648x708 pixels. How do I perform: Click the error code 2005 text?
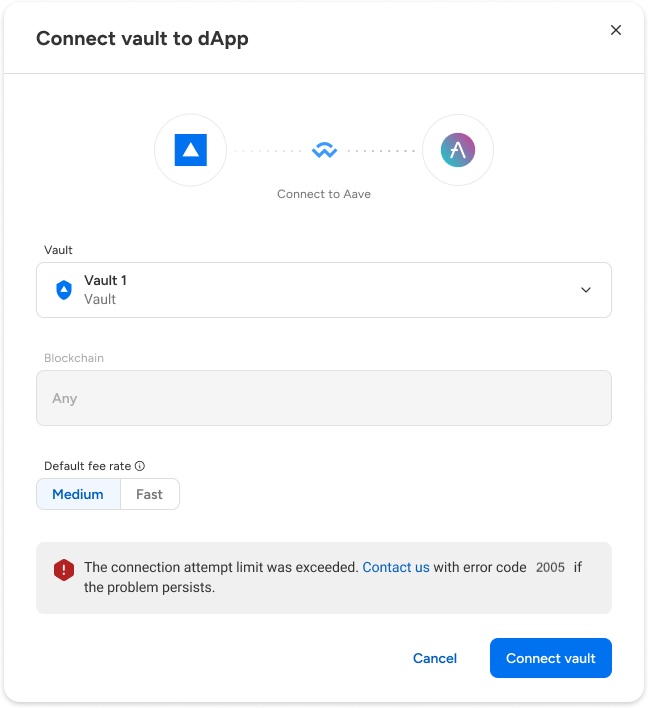[550, 567]
